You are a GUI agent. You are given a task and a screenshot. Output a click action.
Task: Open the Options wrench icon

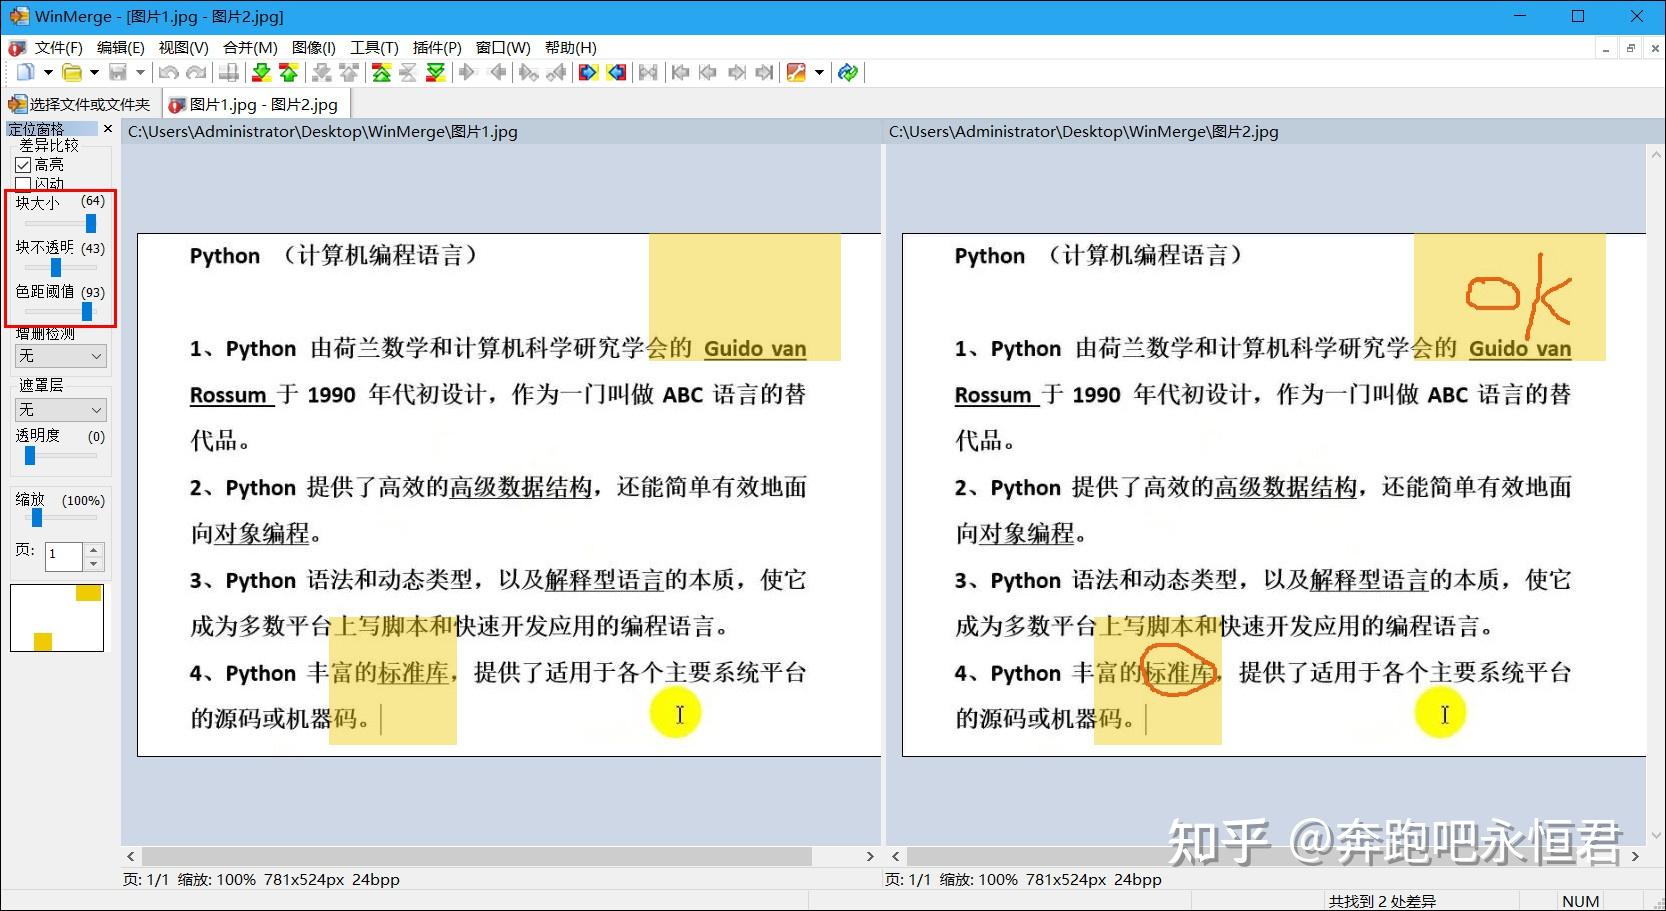[796, 72]
